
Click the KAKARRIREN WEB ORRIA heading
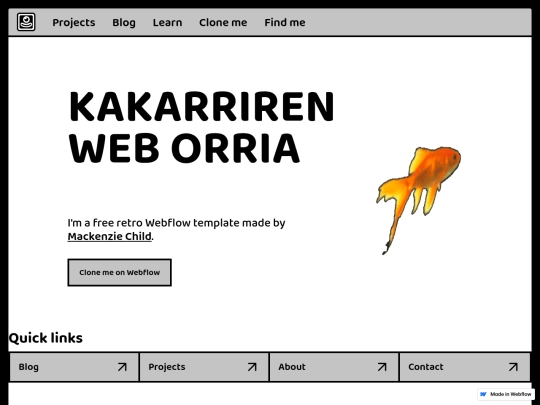[201, 127]
